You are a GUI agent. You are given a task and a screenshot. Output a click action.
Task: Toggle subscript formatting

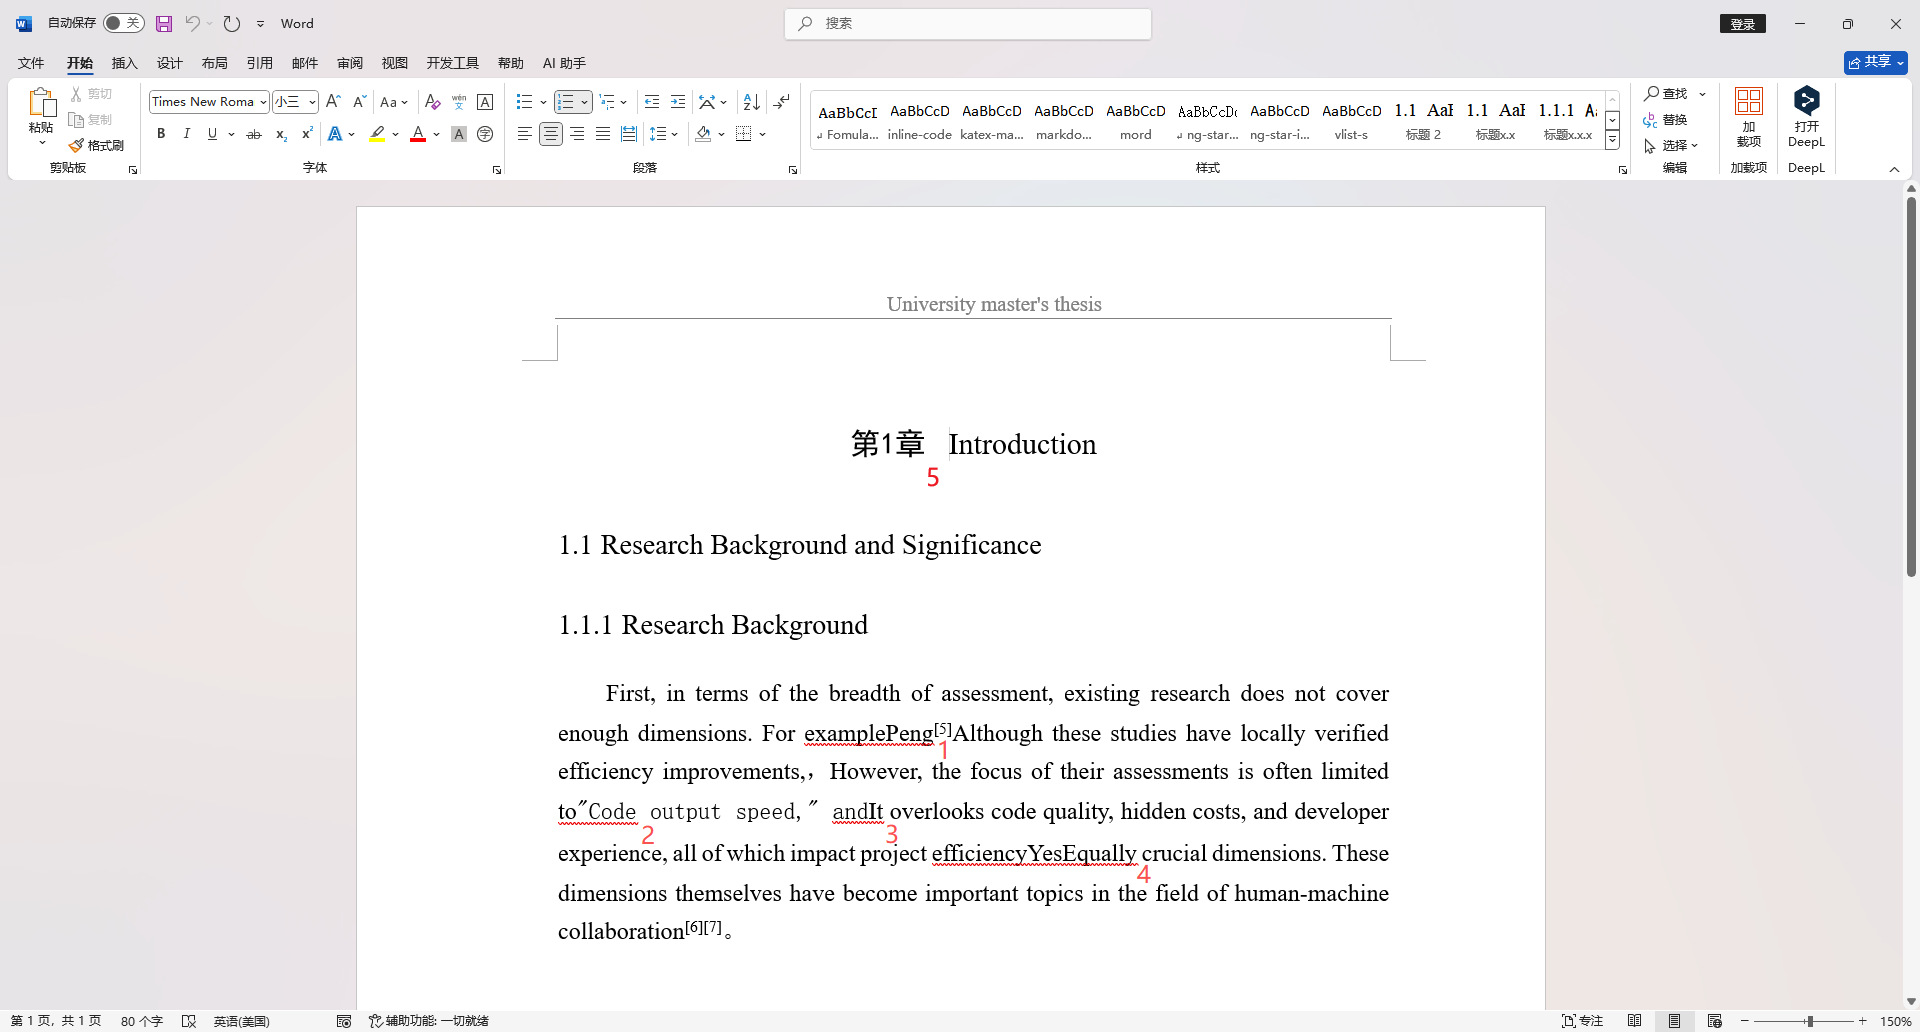tap(281, 134)
